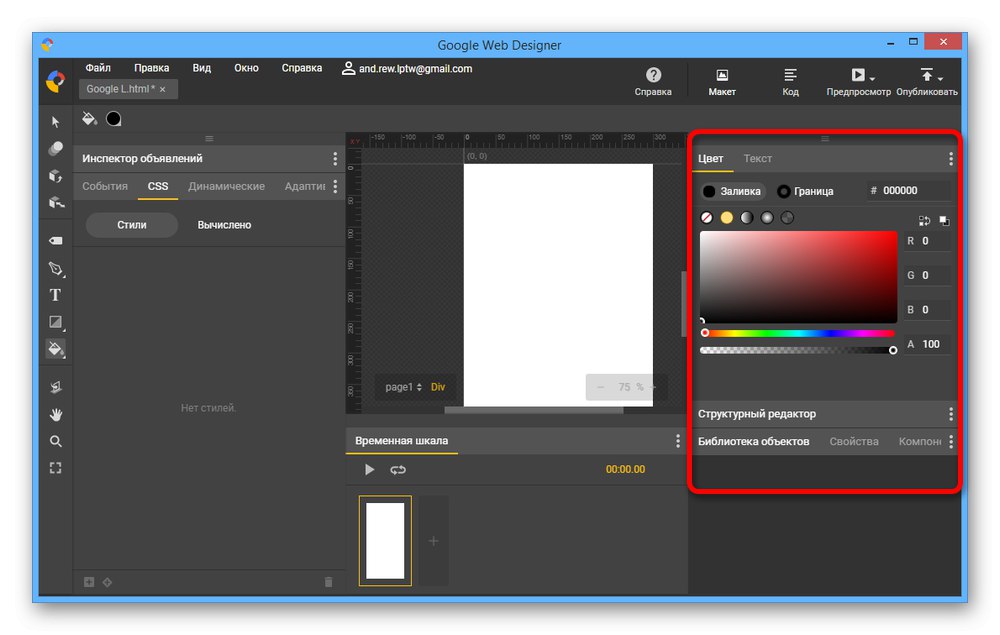Switch to the Динамические tab

tap(226, 186)
